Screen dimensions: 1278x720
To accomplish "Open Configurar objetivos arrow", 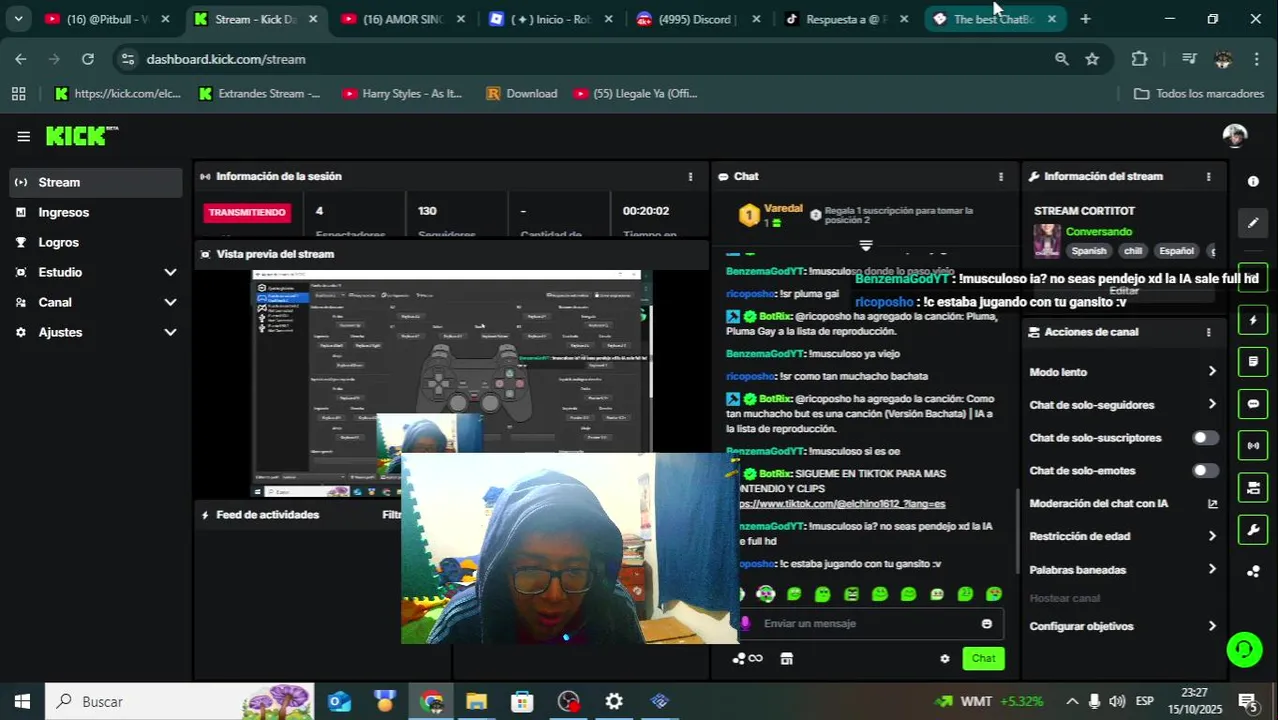I will [1212, 626].
